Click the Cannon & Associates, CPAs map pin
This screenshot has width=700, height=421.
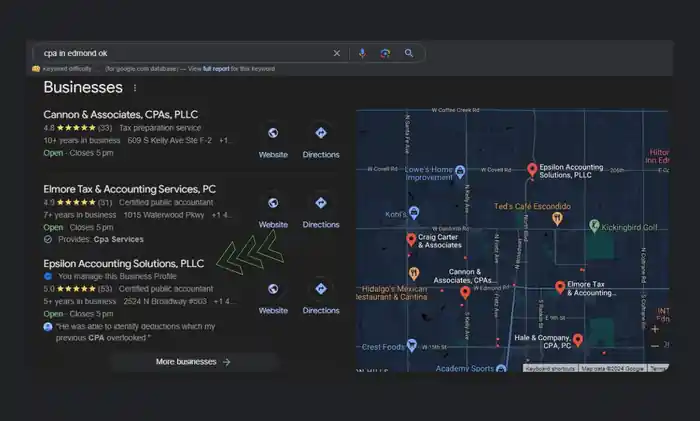465,293
